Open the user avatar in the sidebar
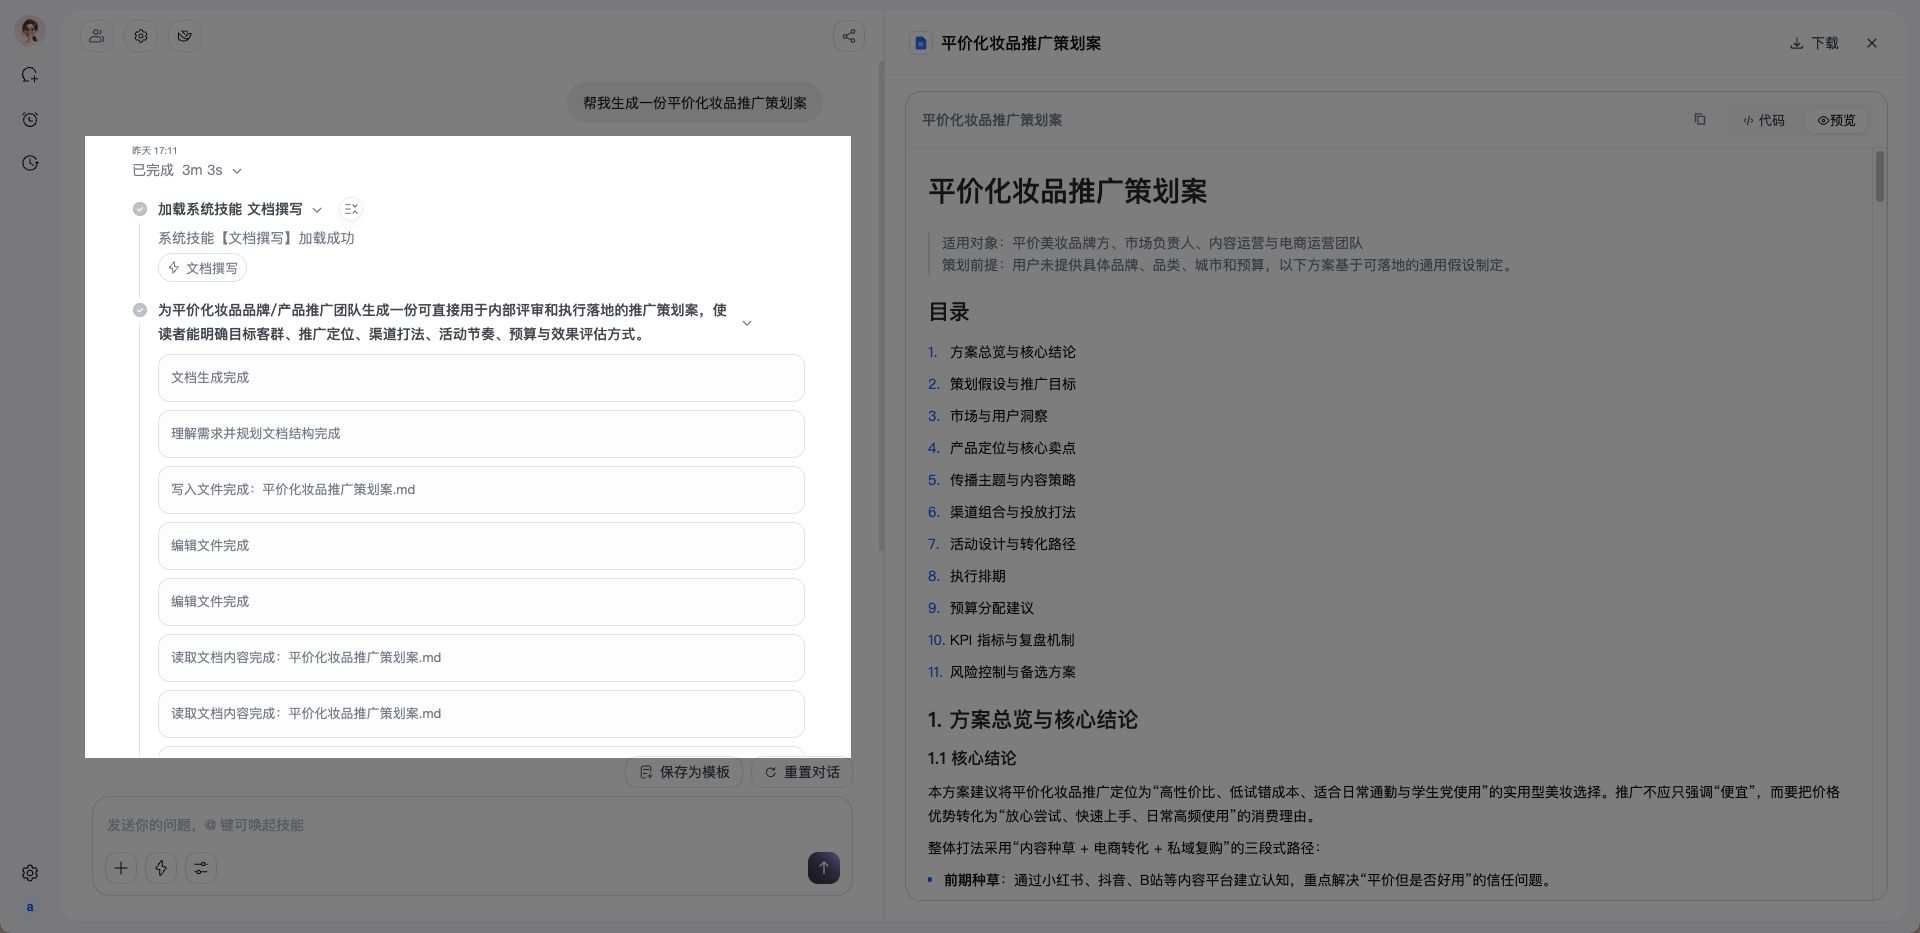This screenshot has height=933, width=1920. click(x=30, y=30)
